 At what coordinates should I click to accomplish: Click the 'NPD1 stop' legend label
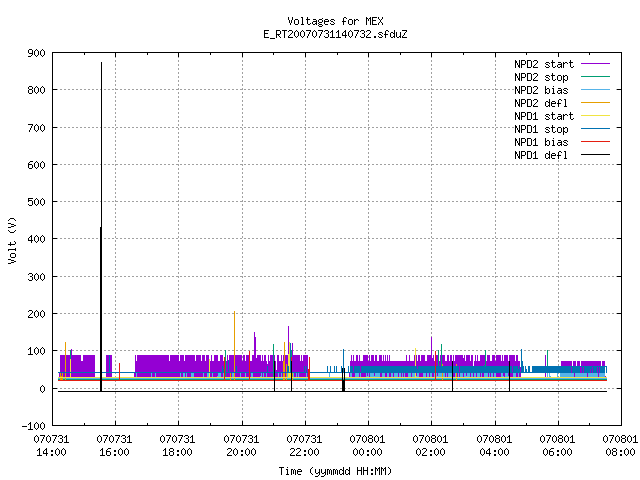pyautogui.click(x=541, y=129)
